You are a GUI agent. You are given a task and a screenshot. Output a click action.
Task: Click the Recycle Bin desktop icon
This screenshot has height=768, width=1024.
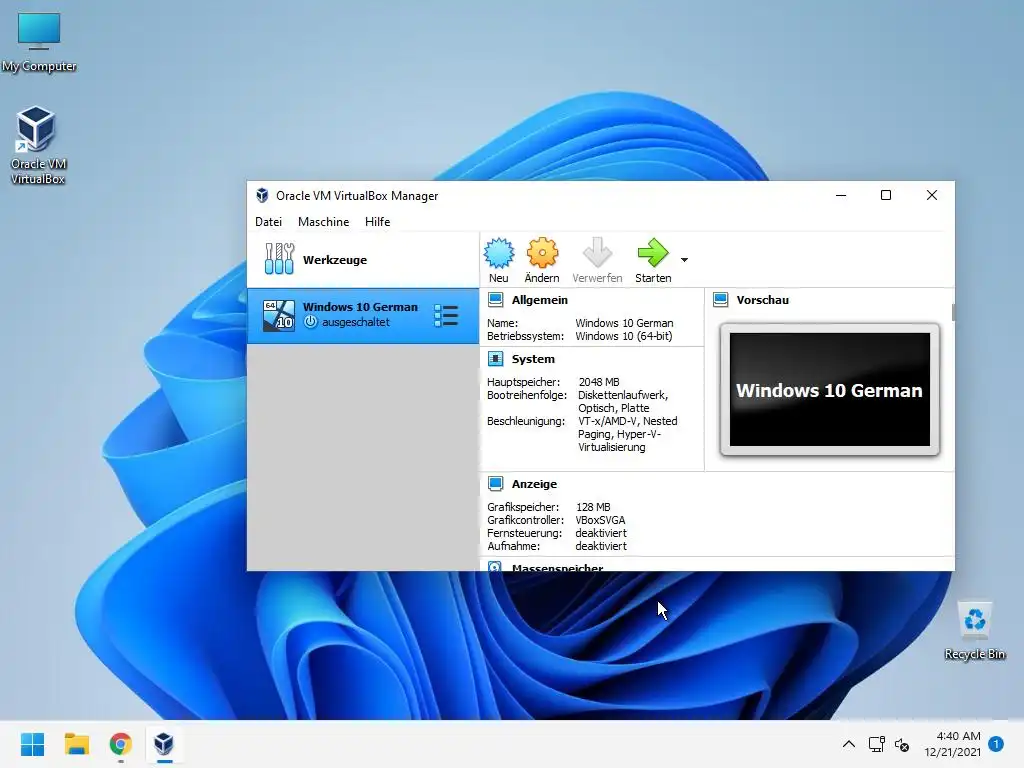(974, 630)
